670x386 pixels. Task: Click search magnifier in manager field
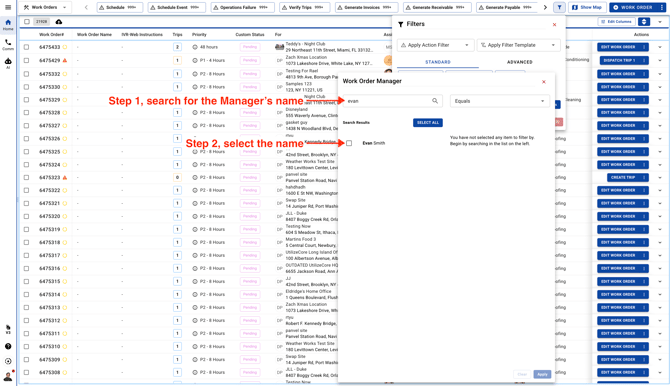[x=435, y=101]
